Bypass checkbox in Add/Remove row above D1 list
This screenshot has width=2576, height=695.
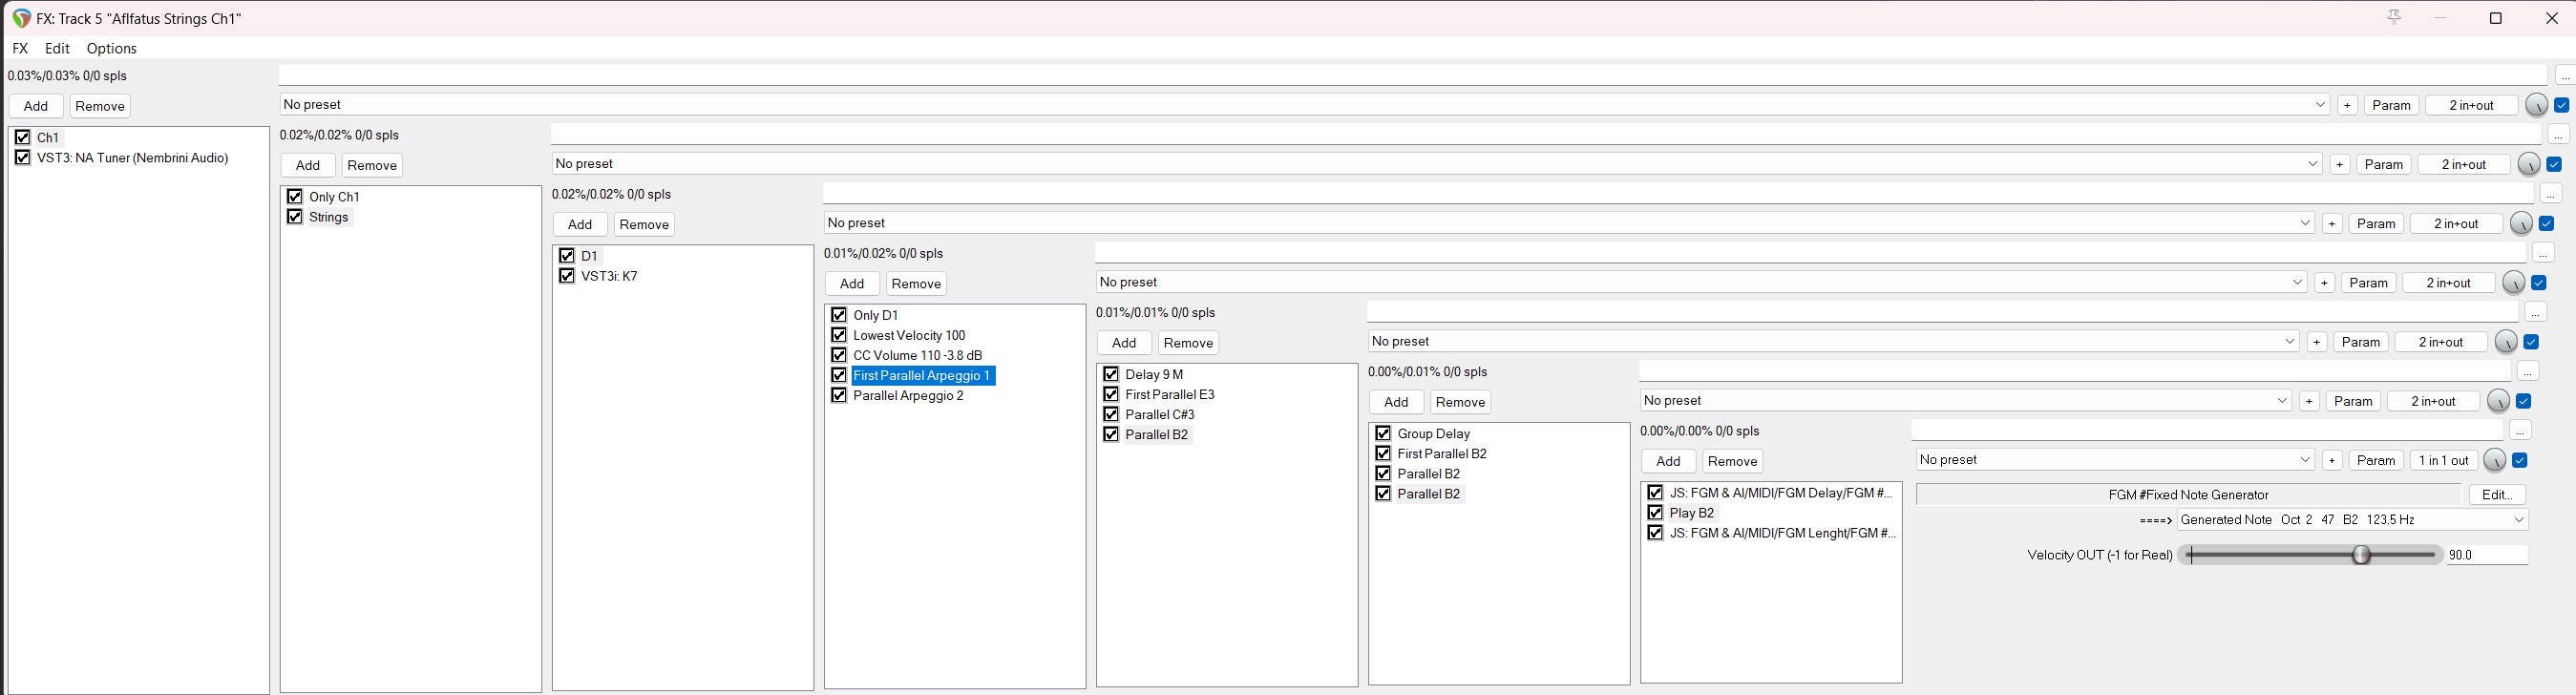click(x=2546, y=224)
